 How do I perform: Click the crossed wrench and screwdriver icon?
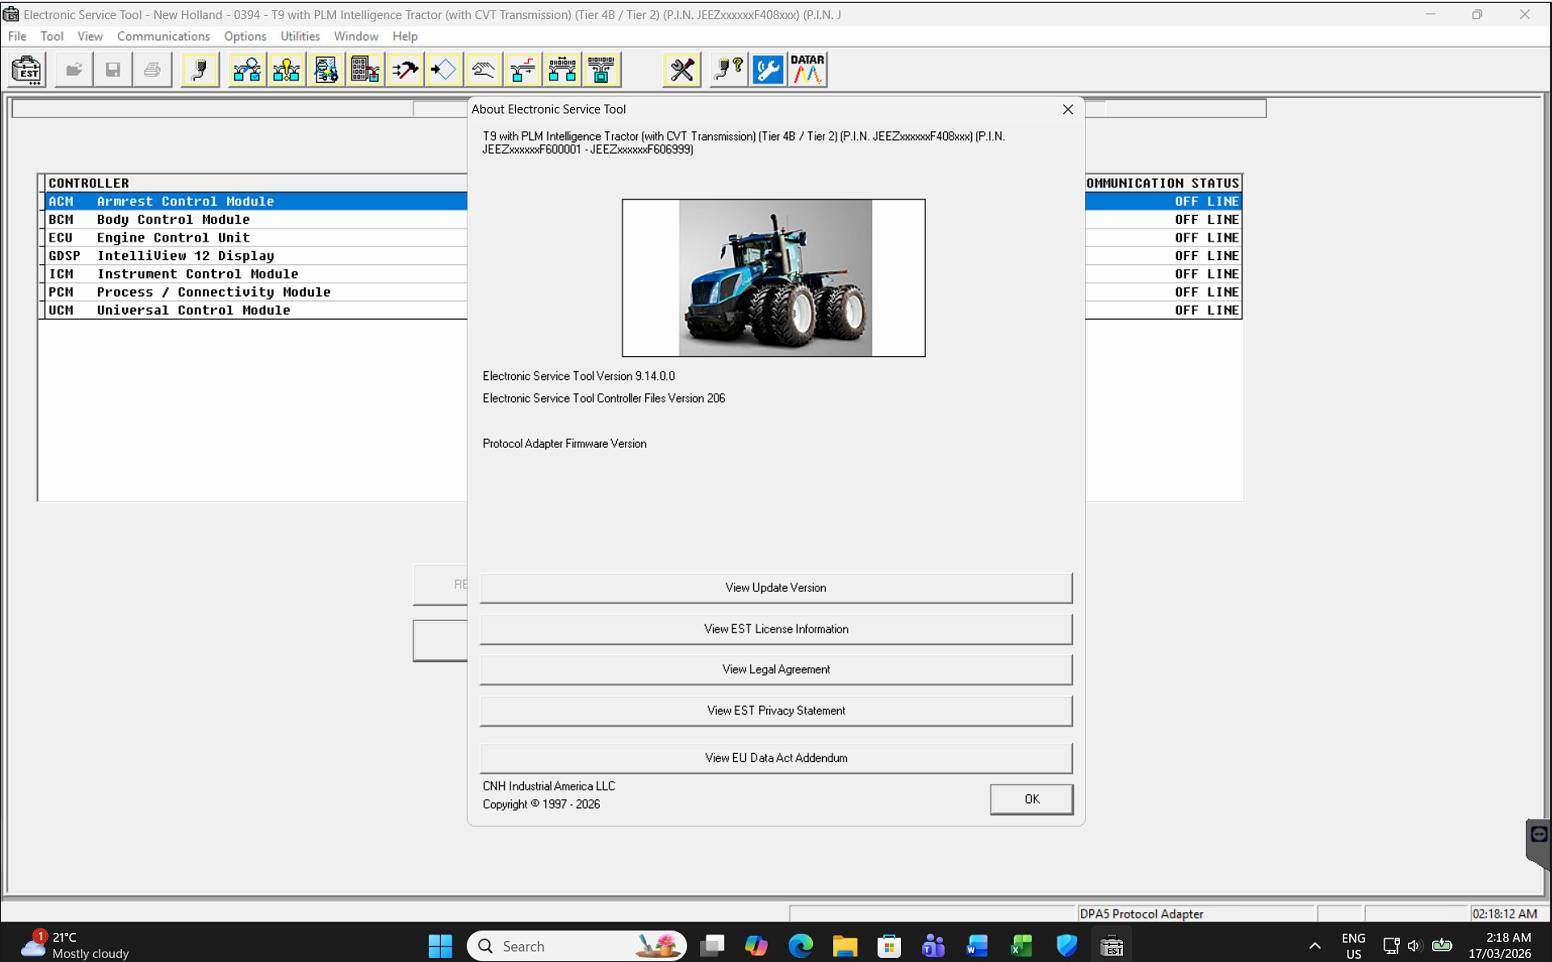682,70
